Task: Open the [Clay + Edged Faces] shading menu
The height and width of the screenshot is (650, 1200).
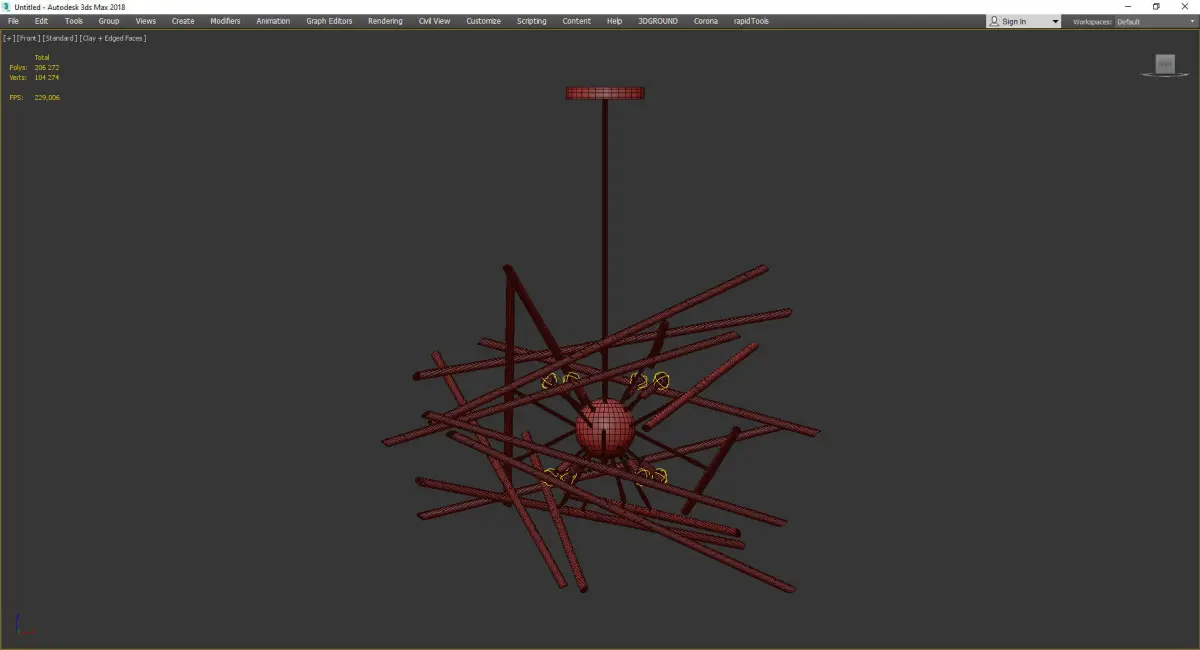Action: coord(113,38)
